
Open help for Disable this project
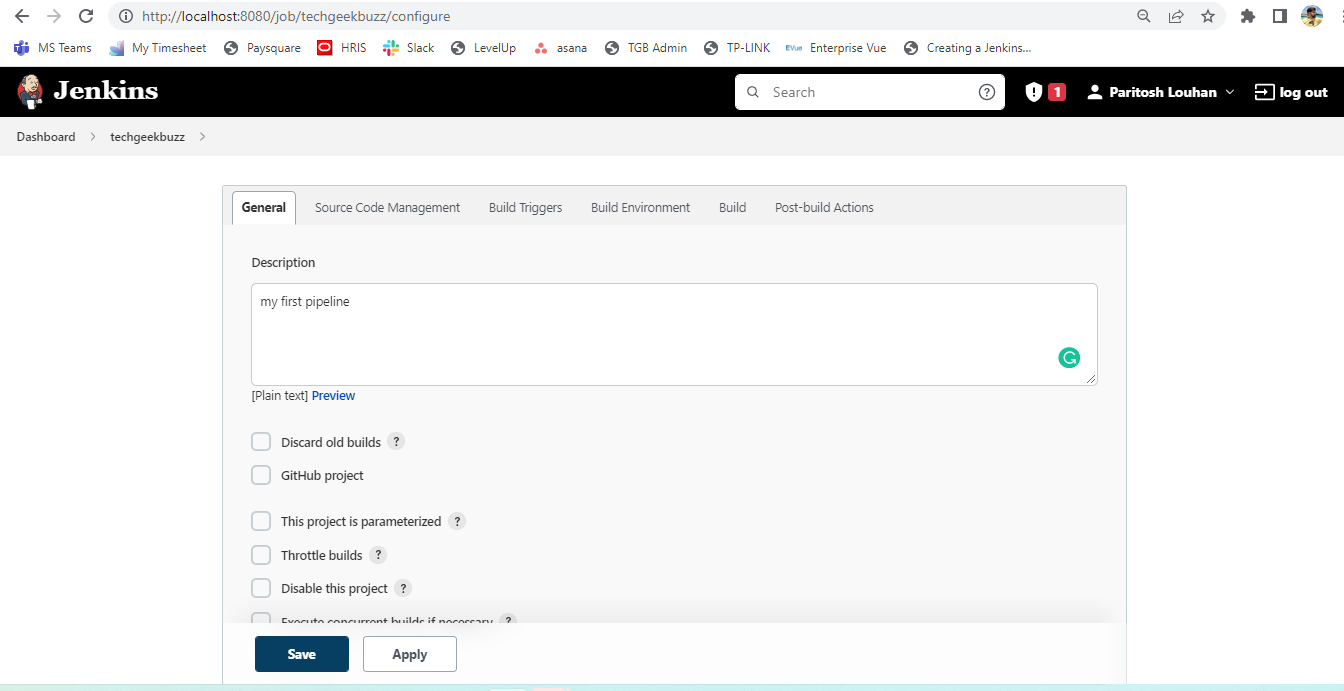click(403, 588)
